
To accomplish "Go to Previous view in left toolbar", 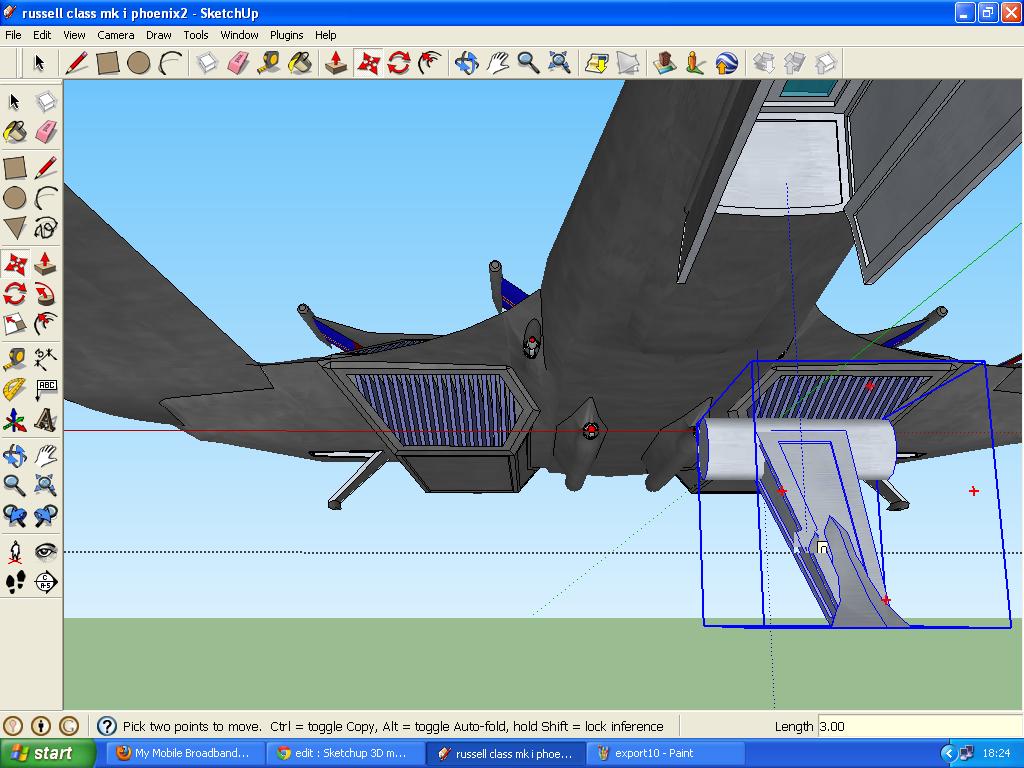I will (15, 516).
